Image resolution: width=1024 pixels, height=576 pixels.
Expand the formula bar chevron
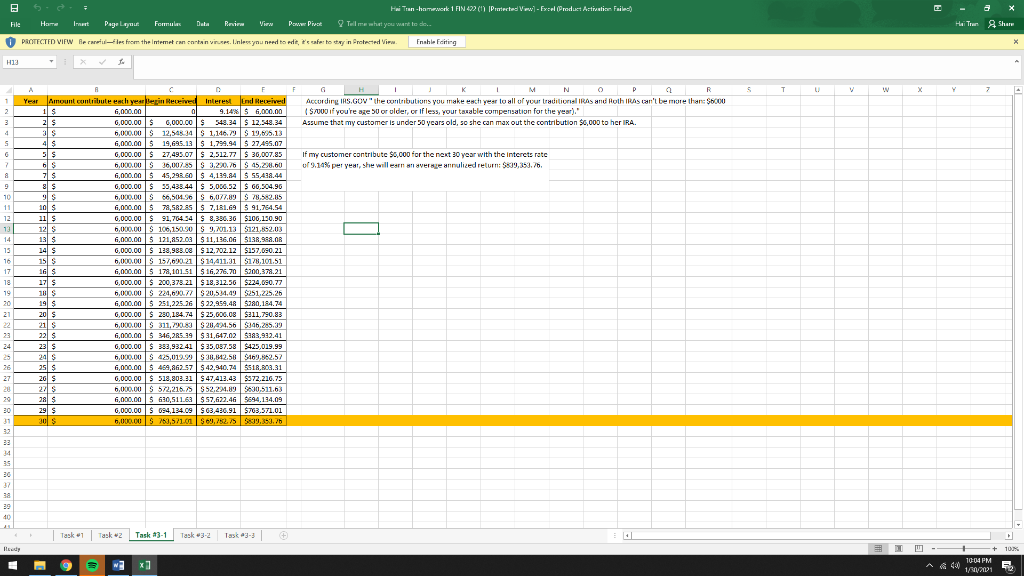pos(1016,61)
